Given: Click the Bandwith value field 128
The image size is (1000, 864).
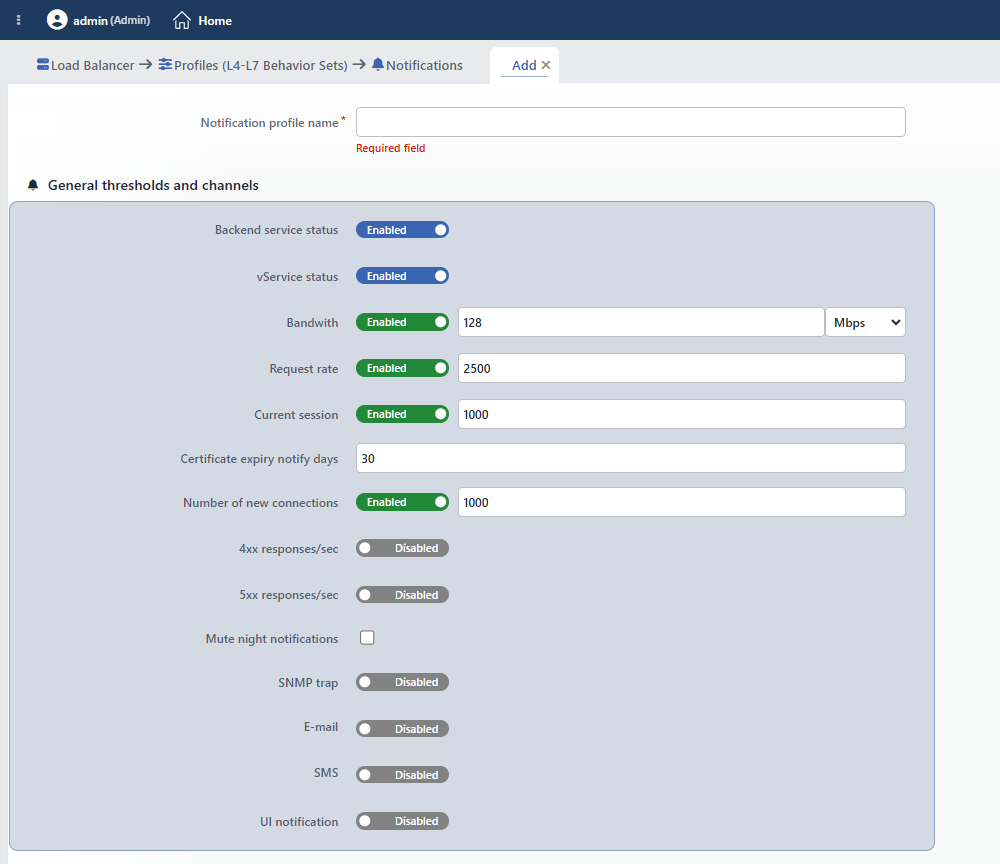Looking at the screenshot, I should point(641,322).
